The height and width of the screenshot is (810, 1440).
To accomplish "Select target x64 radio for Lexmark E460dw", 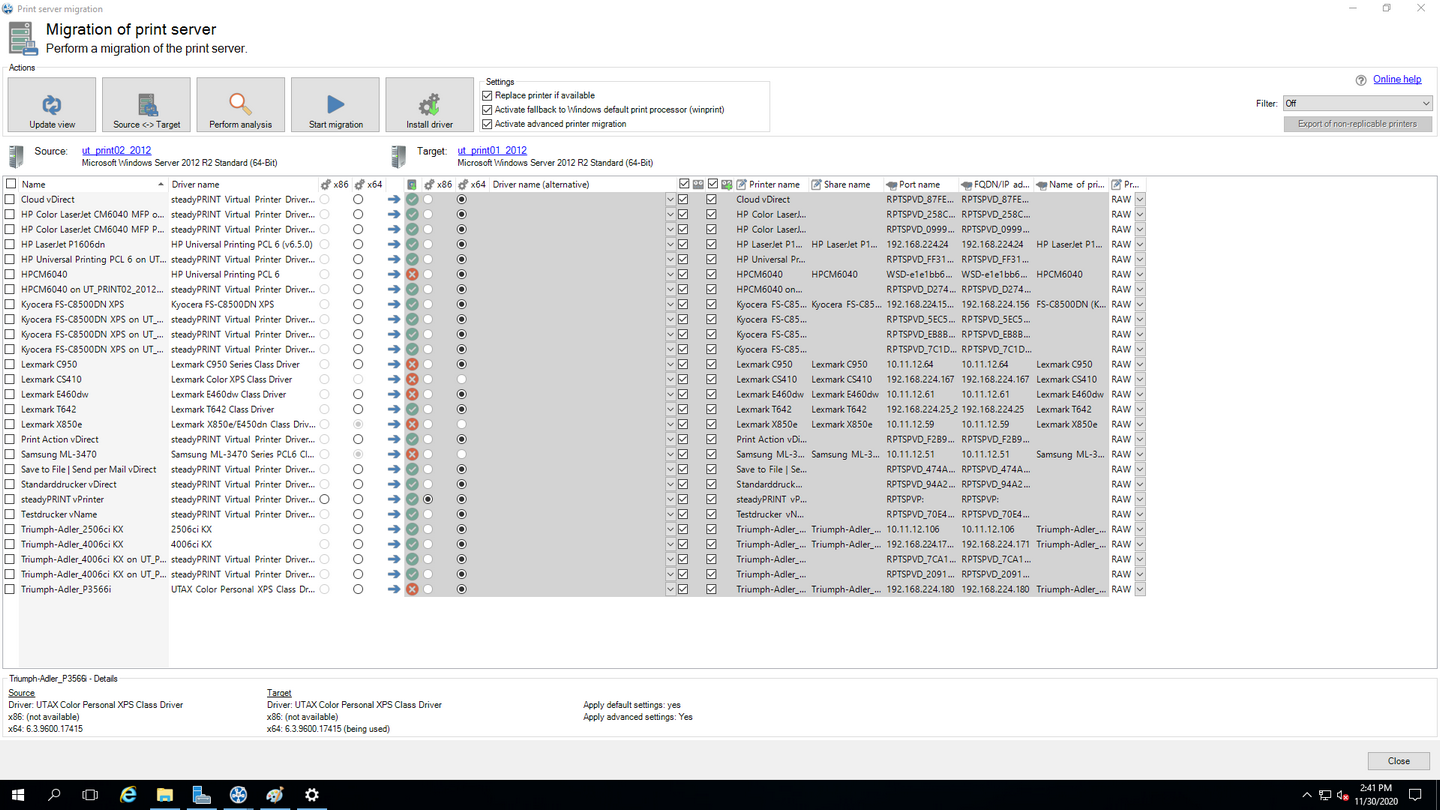I will 461,394.
